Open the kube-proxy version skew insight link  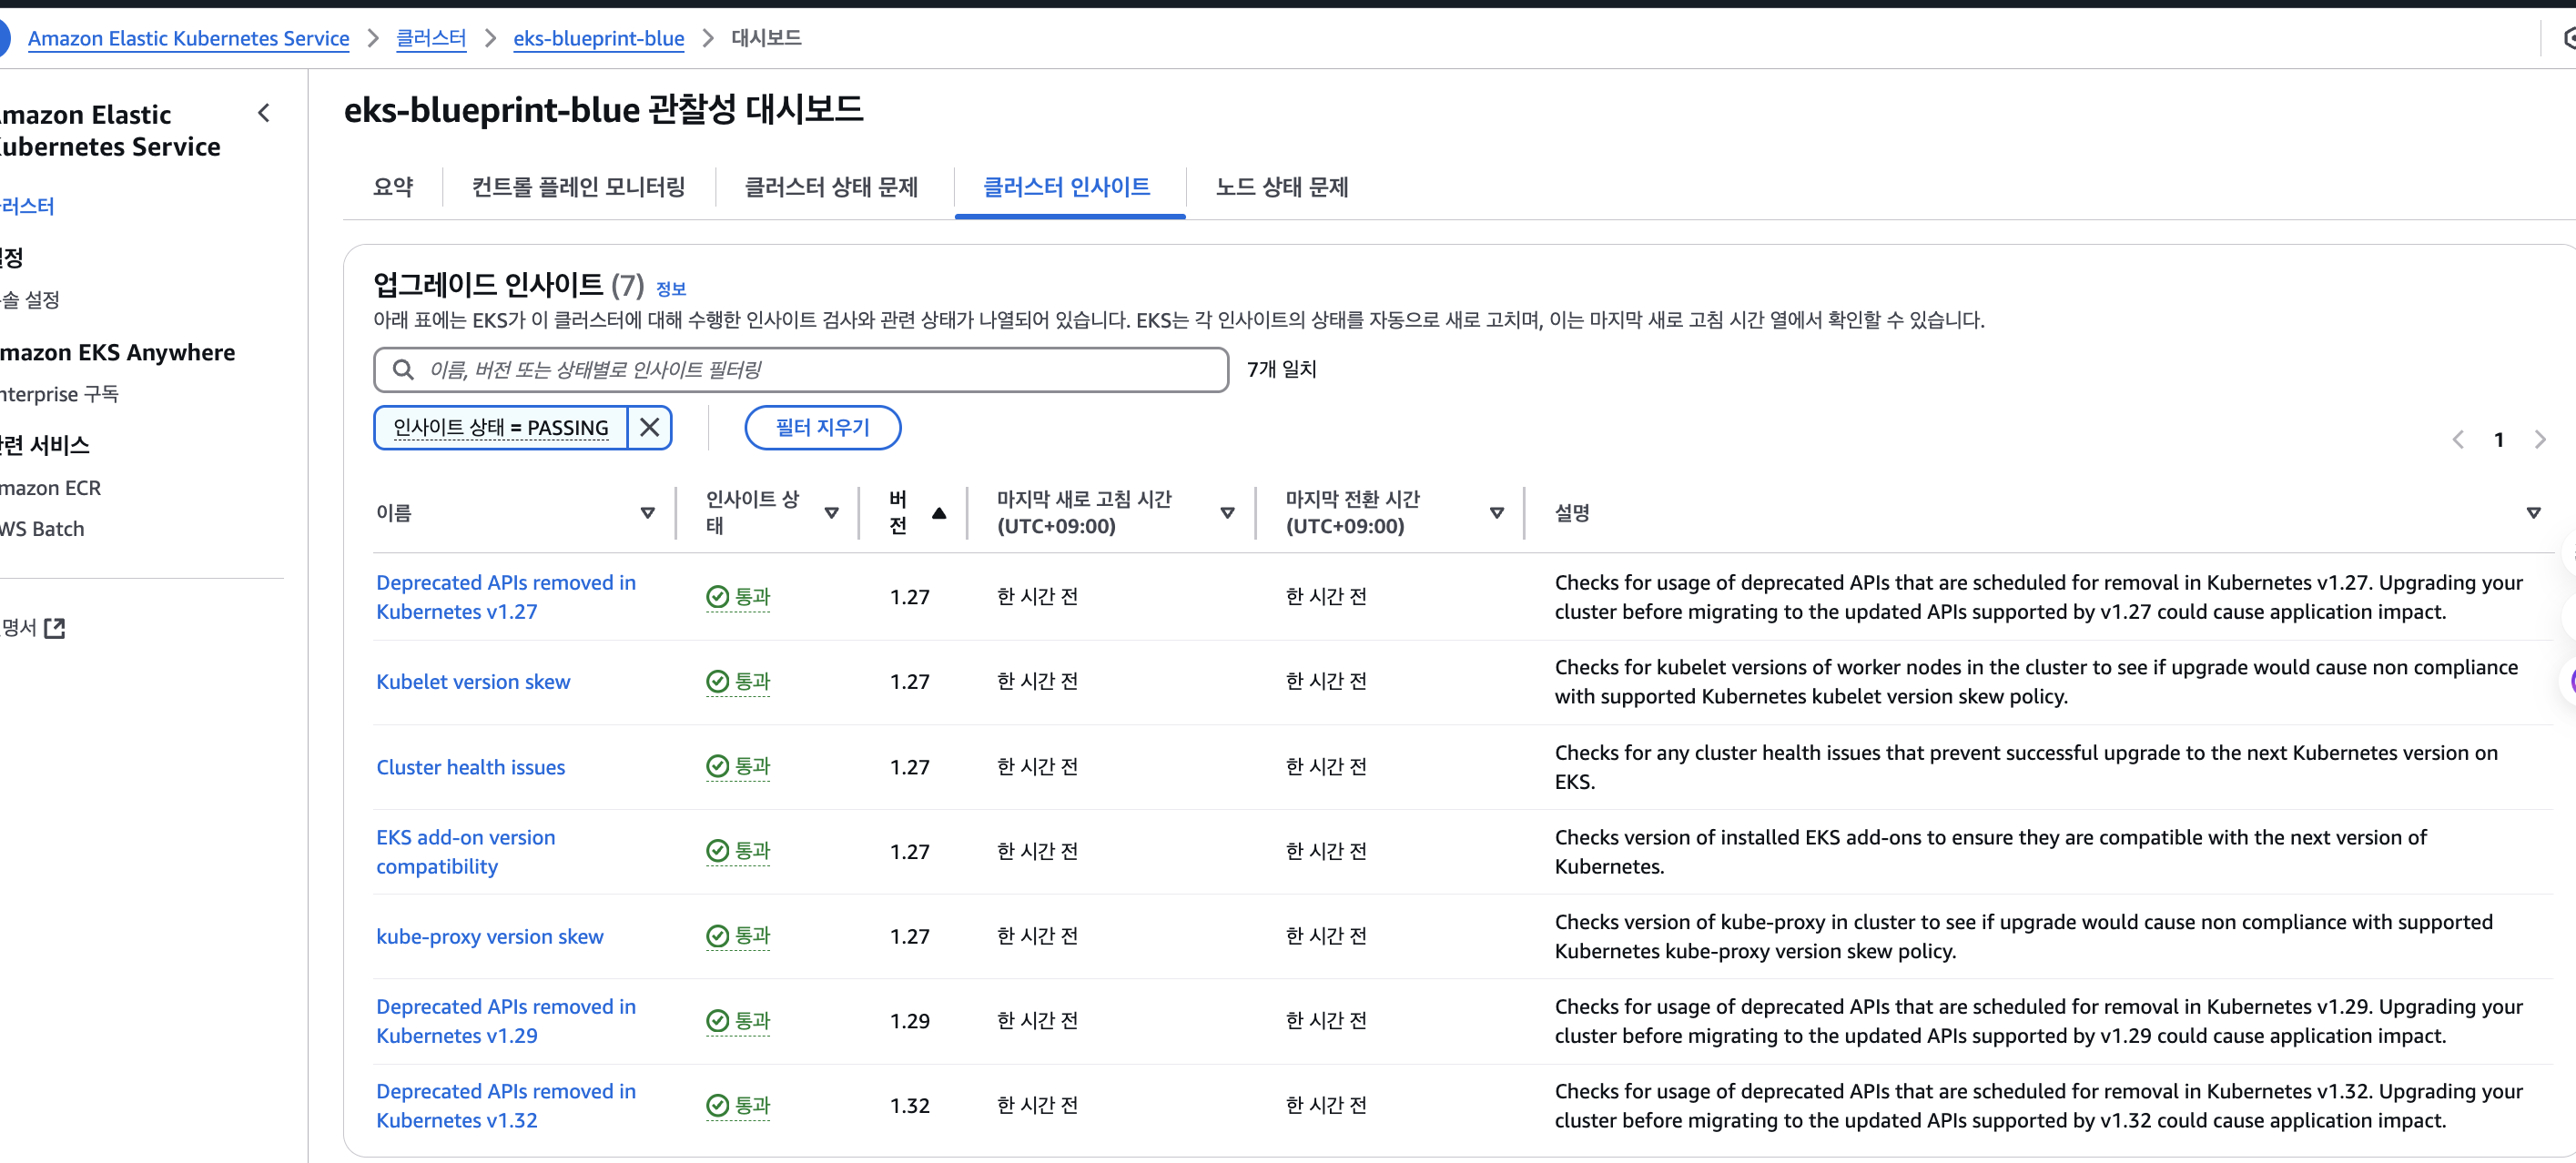(x=489, y=937)
